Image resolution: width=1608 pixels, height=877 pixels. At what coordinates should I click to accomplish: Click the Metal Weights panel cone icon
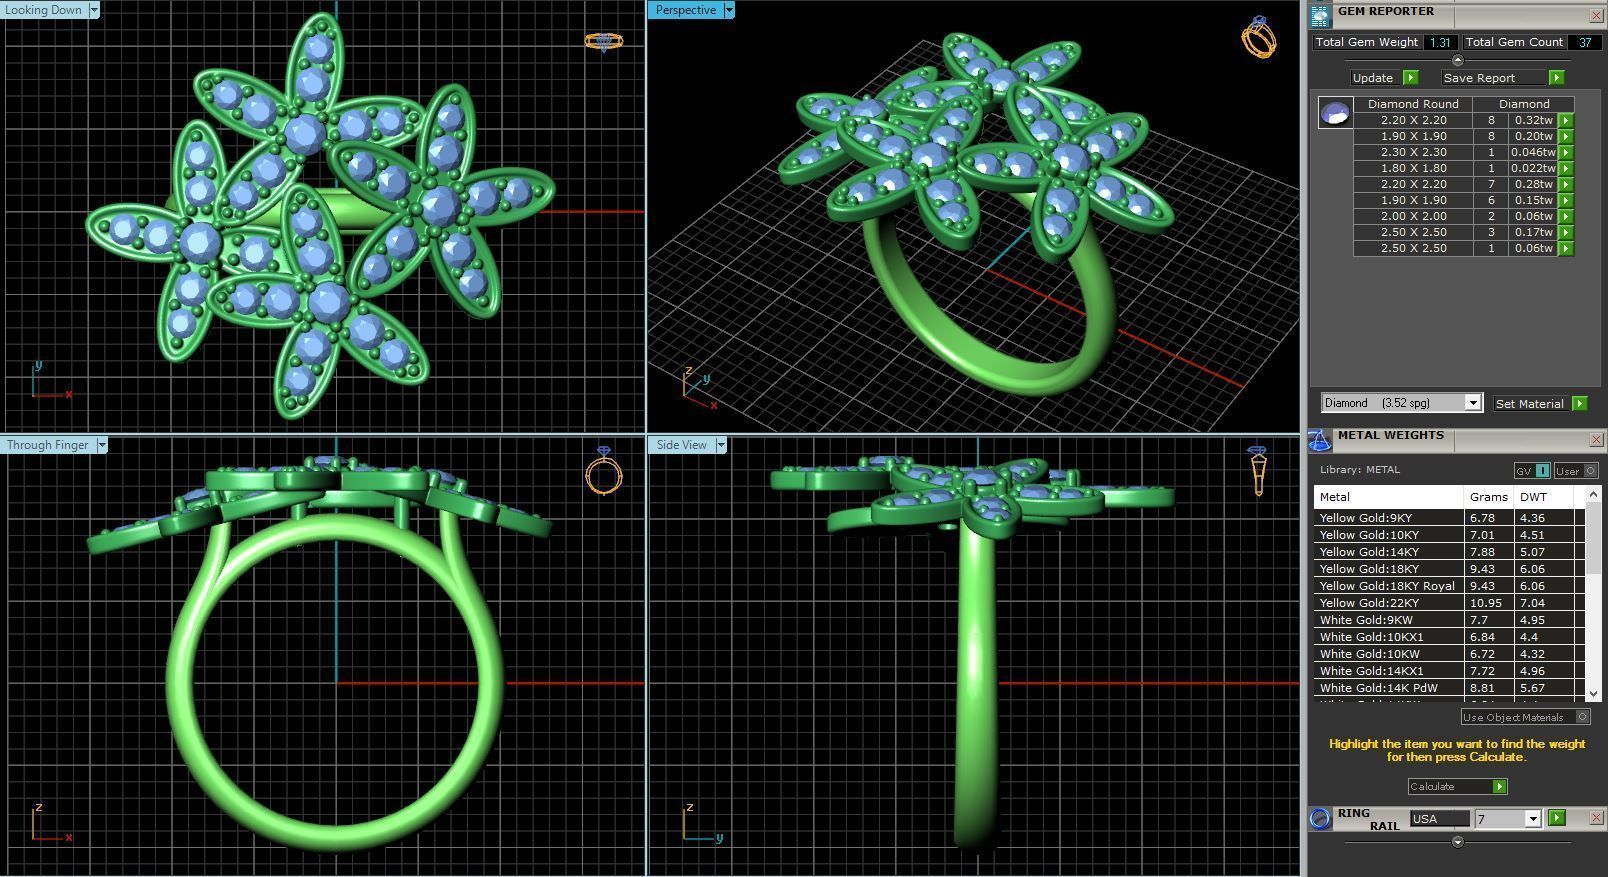[1320, 440]
